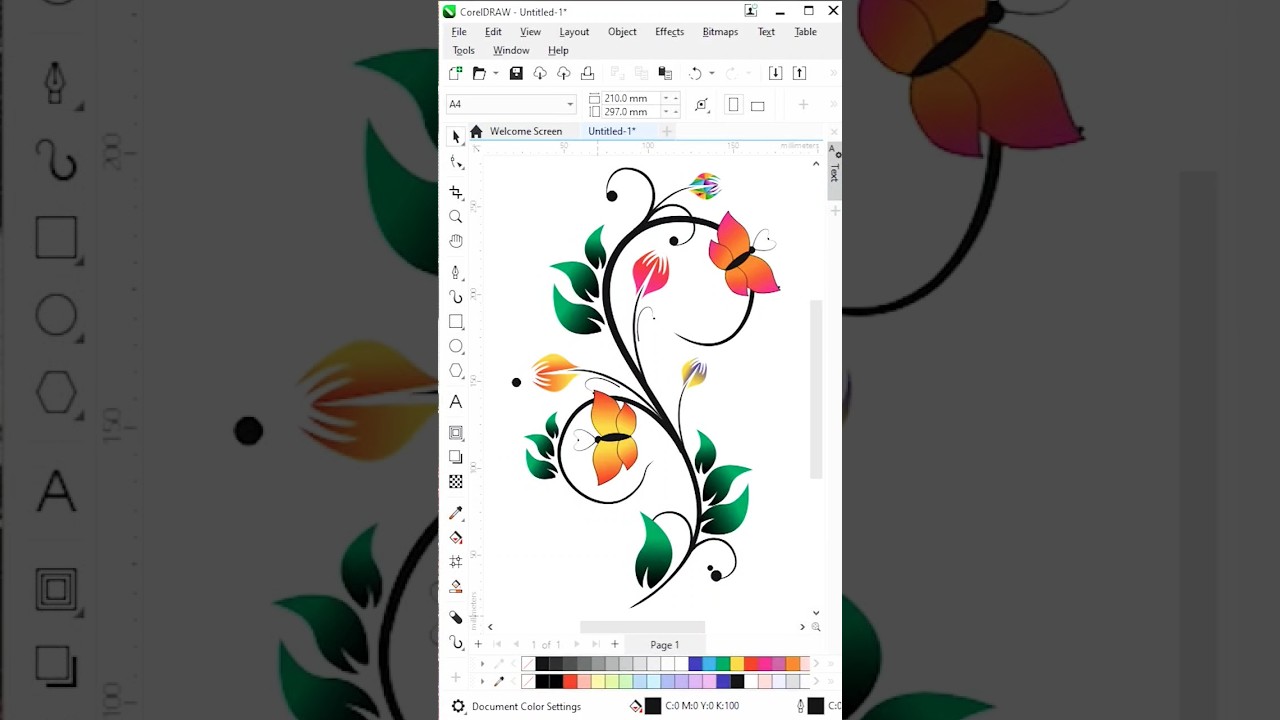
Task: Expand standard toolbar overflow chevrons
Action: point(834,73)
